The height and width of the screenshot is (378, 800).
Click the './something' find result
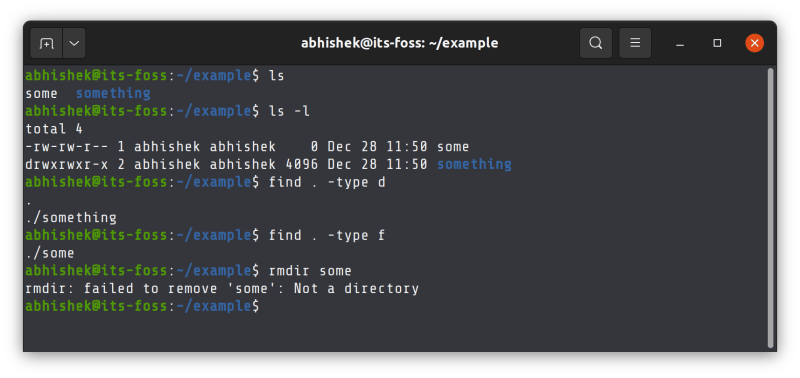coord(71,218)
